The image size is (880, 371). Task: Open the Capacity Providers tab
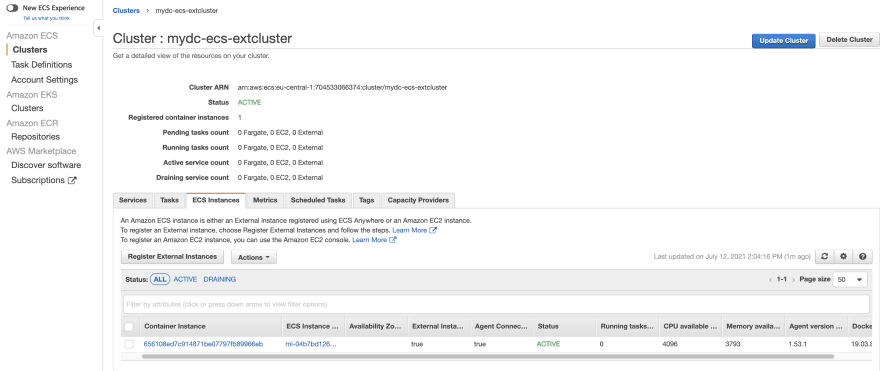(x=418, y=200)
